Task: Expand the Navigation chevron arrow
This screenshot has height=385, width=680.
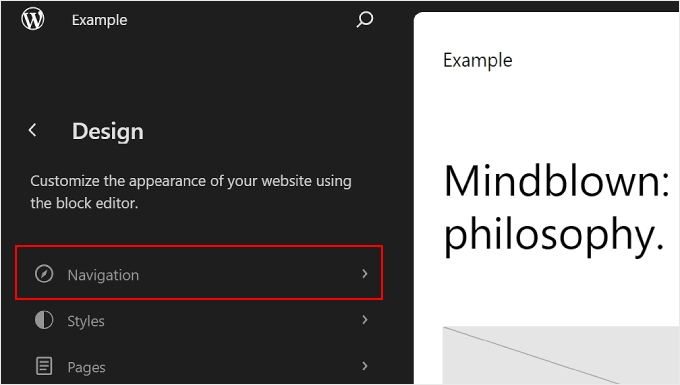Action: coord(365,274)
